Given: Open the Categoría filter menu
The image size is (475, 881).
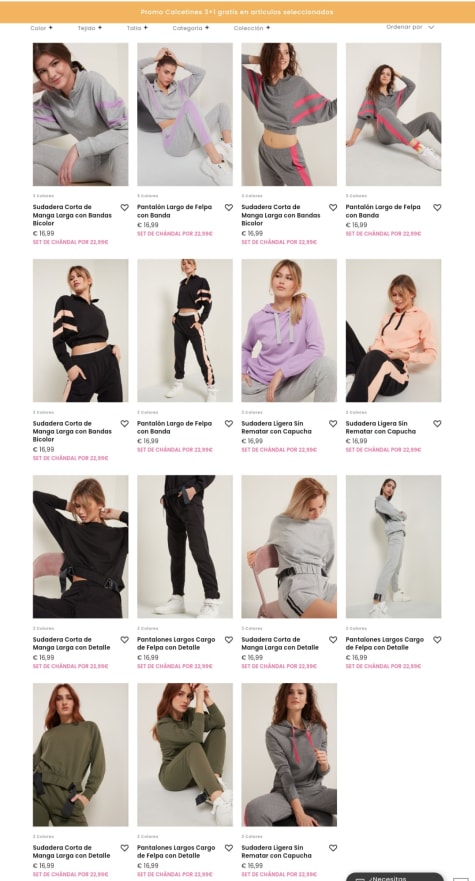Looking at the screenshot, I should pyautogui.click(x=191, y=28).
